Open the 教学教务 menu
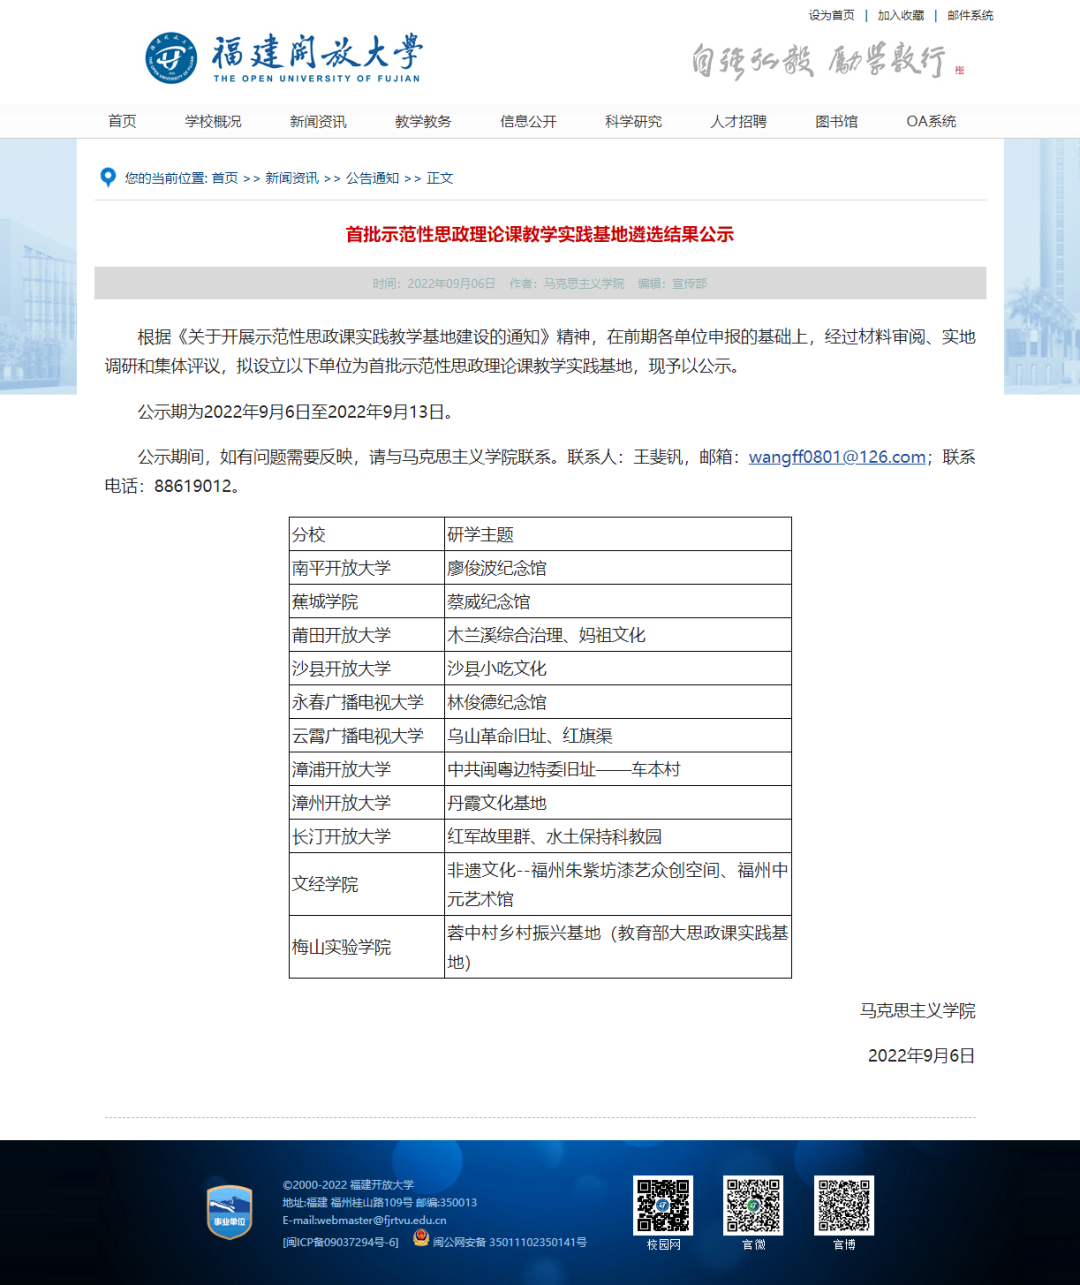Viewport: 1080px width, 1285px height. point(423,121)
